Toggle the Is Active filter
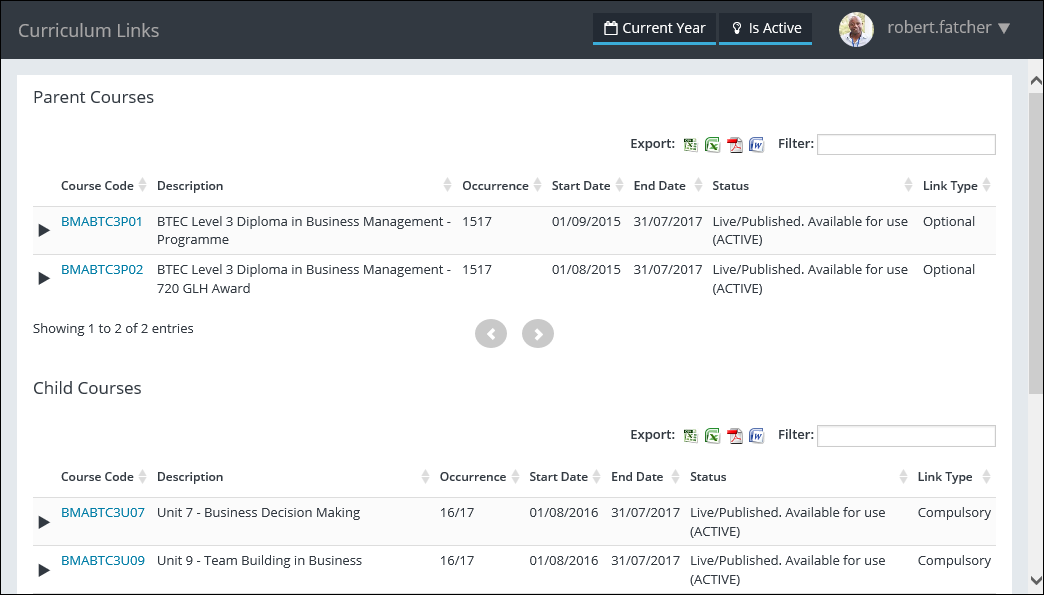 [766, 28]
